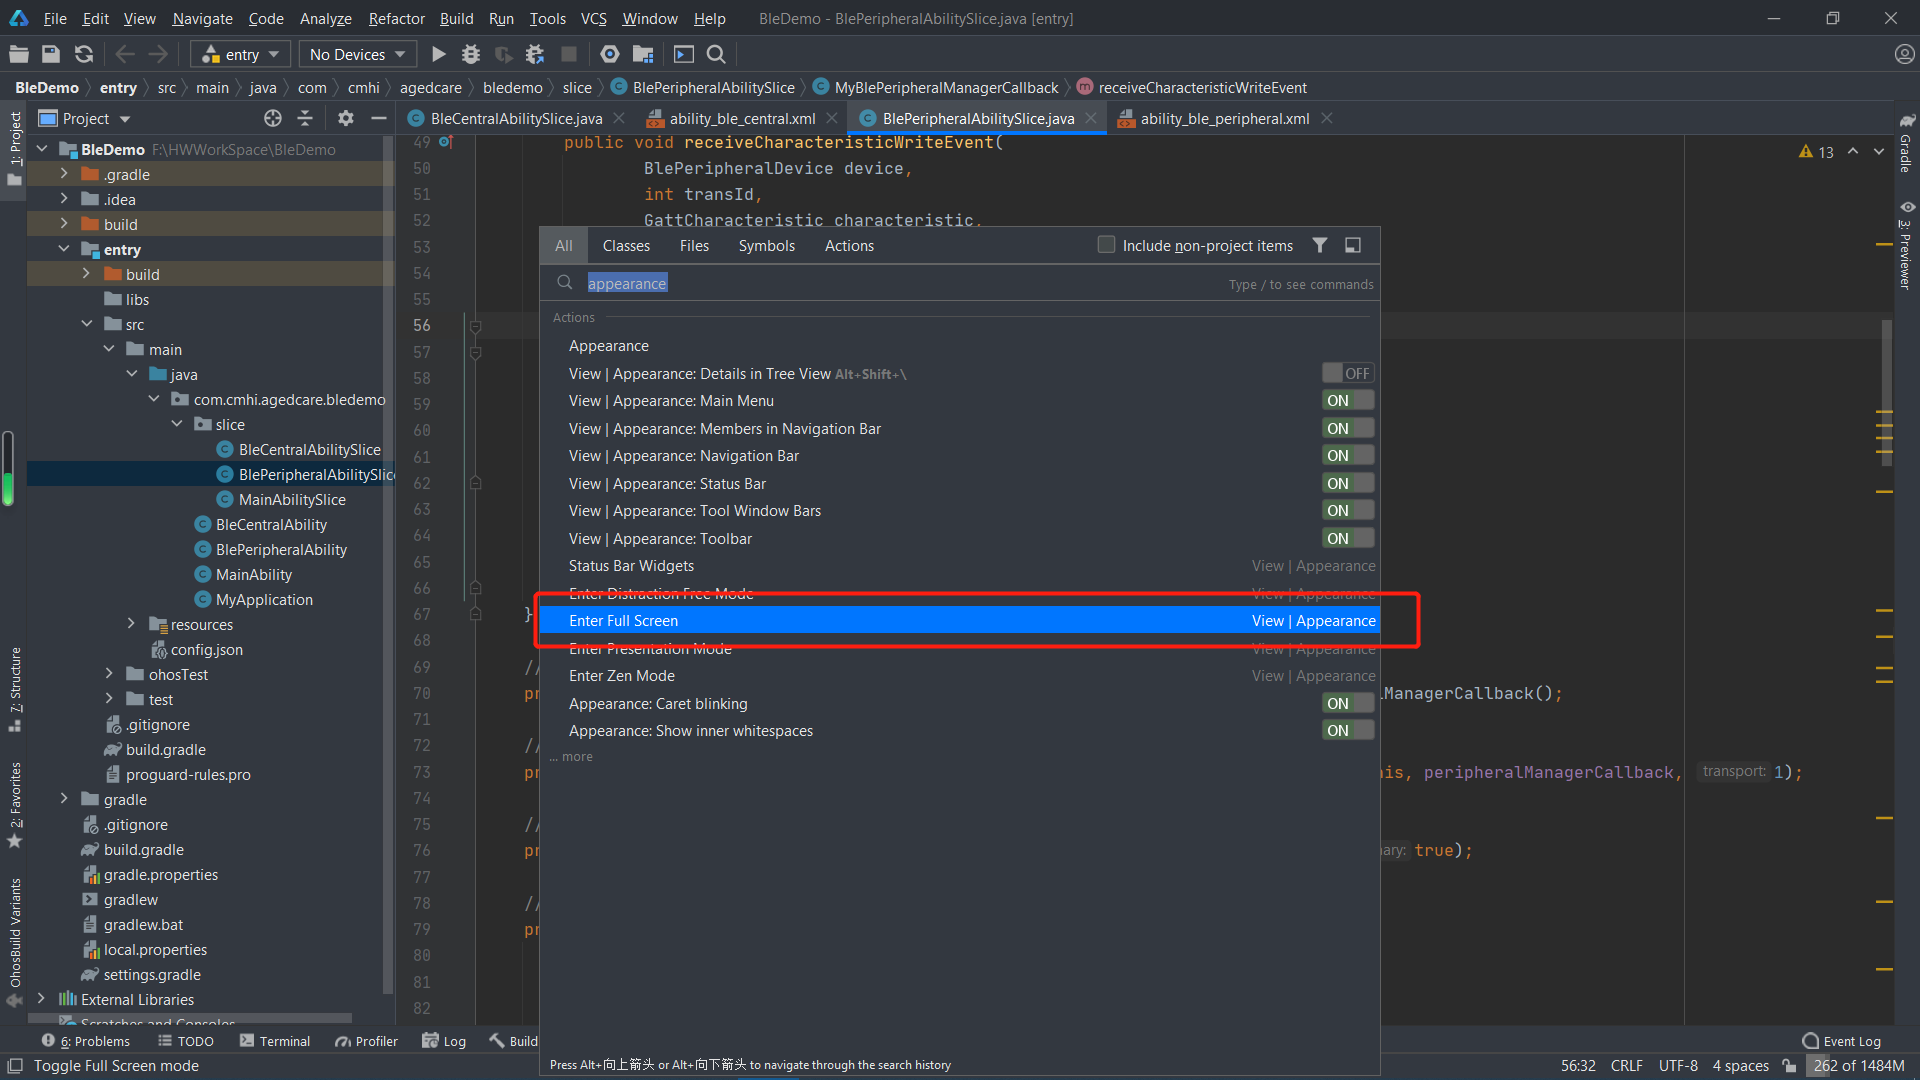Viewport: 1920px width, 1080px height.
Task: Save all files with the disk icon
Action: [x=51, y=54]
